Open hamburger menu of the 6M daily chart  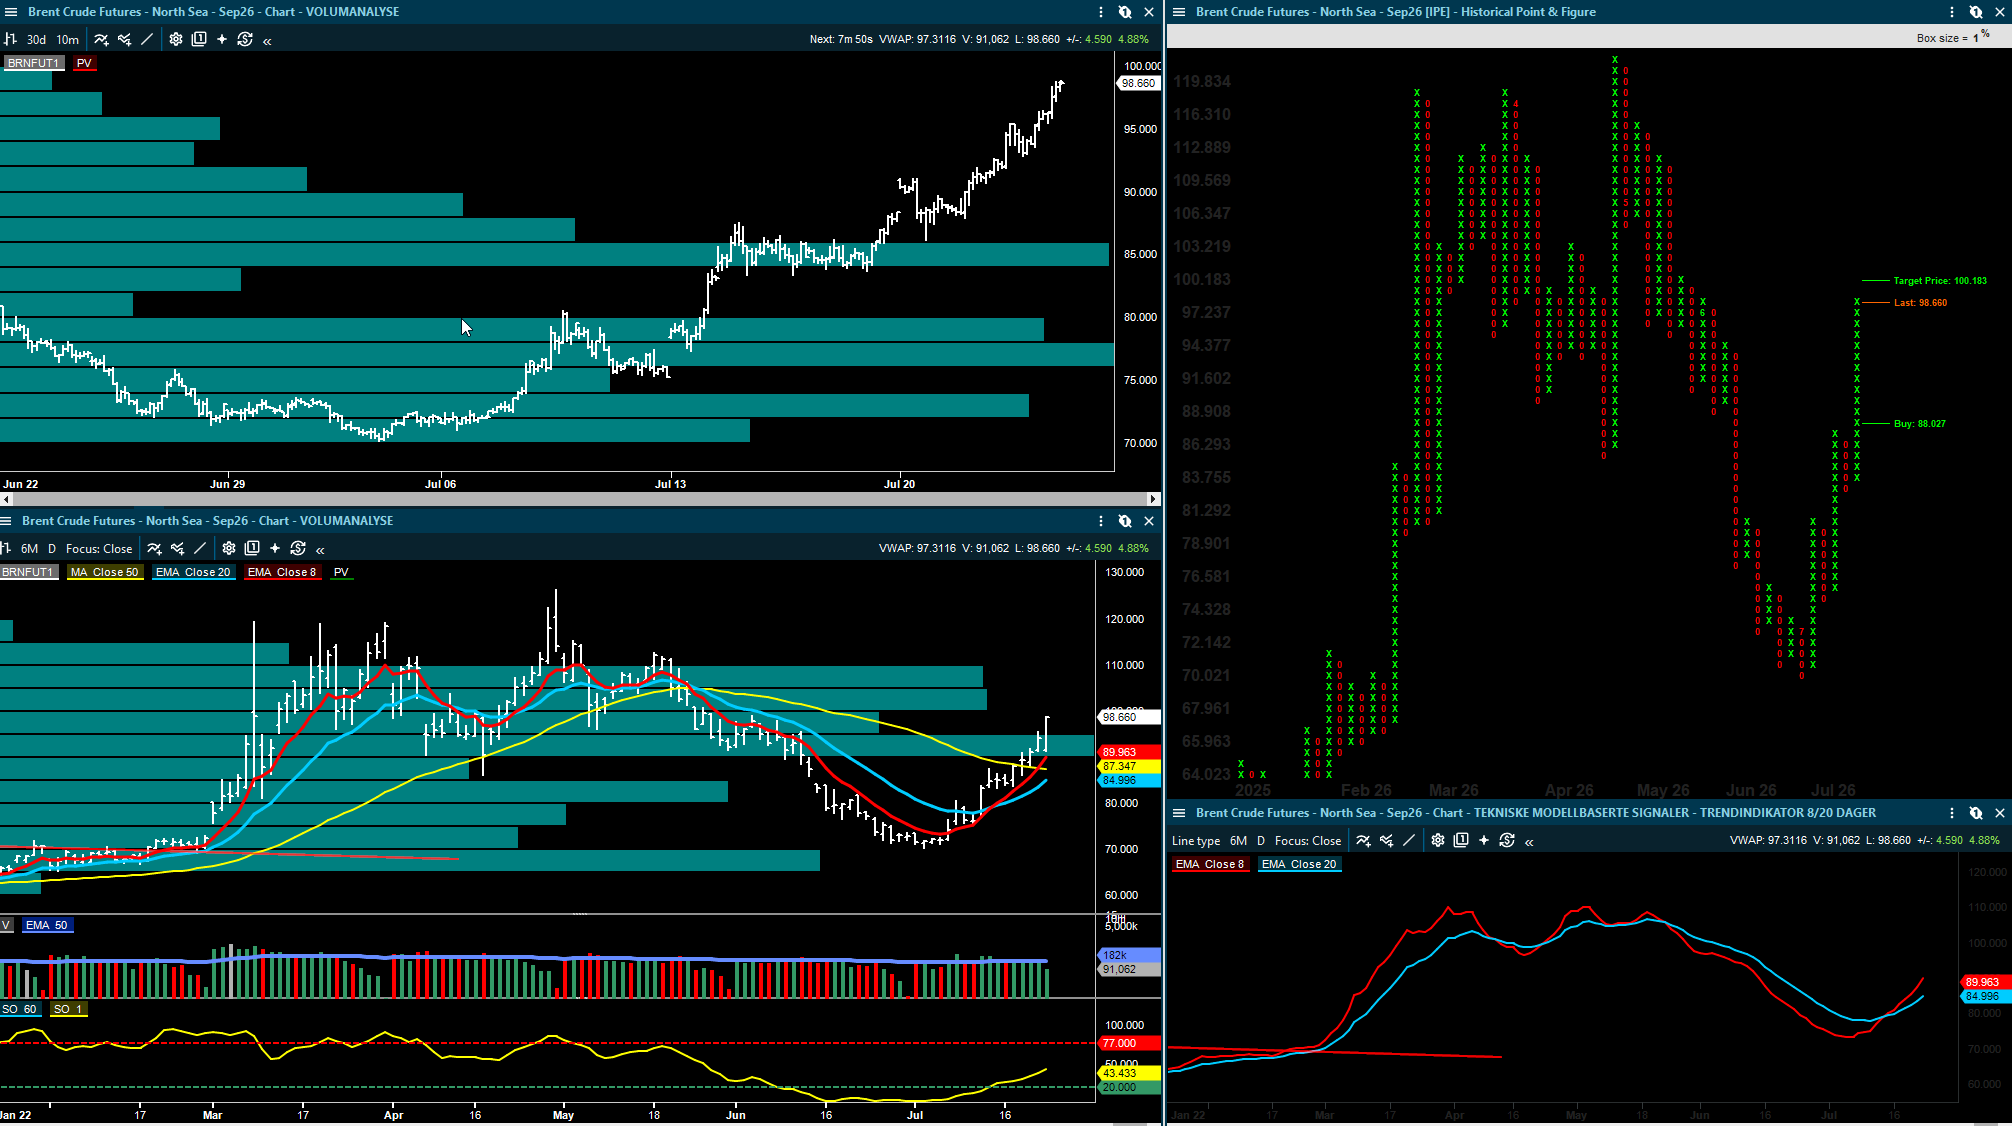[6, 521]
